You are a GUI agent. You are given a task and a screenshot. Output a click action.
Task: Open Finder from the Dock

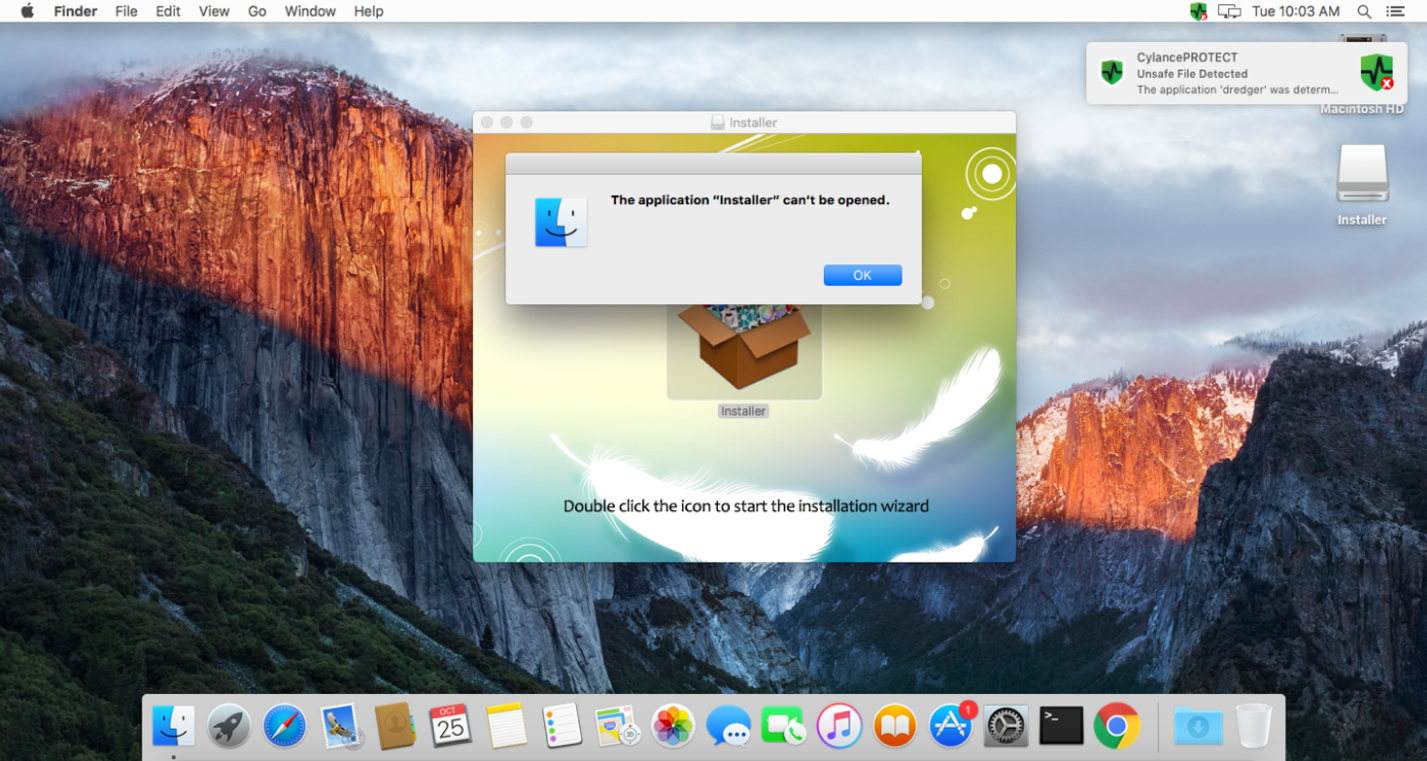click(173, 725)
